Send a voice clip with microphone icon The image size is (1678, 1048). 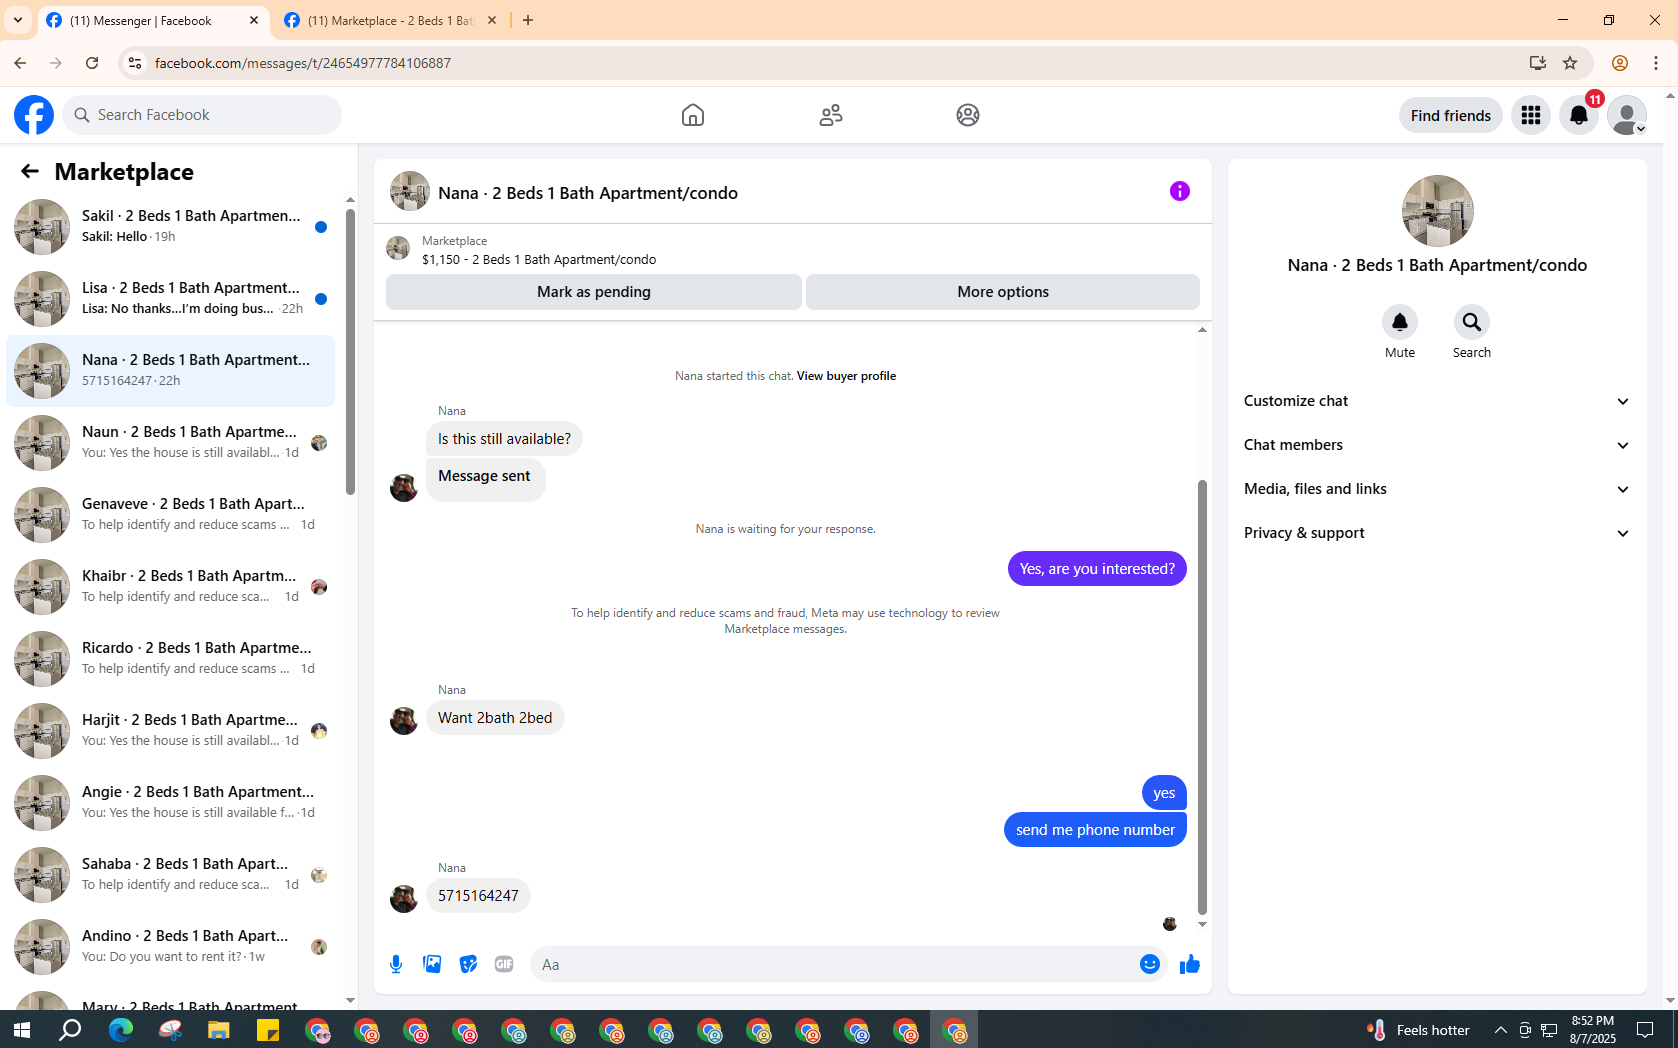396,964
